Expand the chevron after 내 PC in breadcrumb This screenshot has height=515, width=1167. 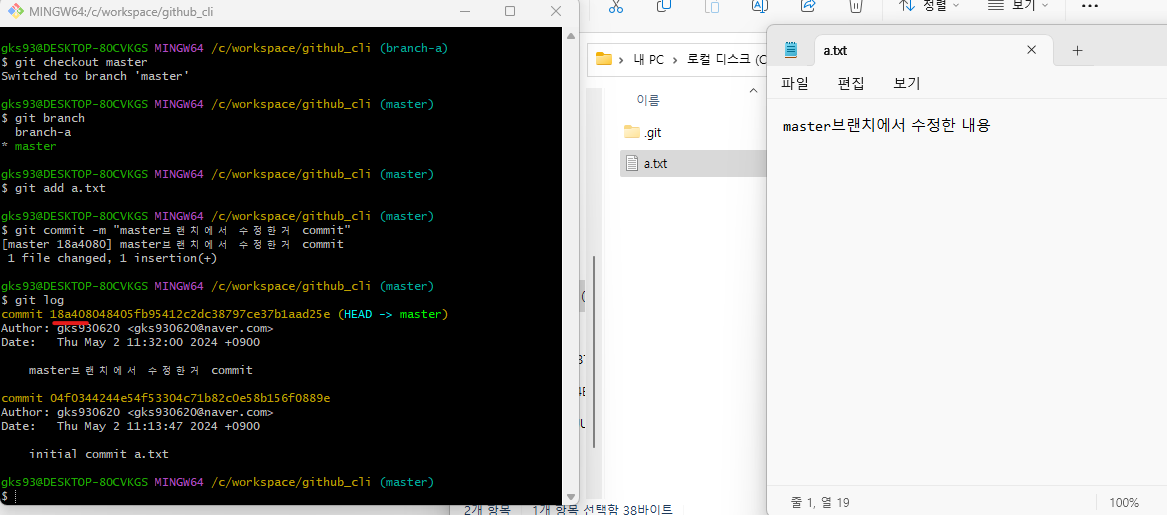pyautogui.click(x=675, y=60)
